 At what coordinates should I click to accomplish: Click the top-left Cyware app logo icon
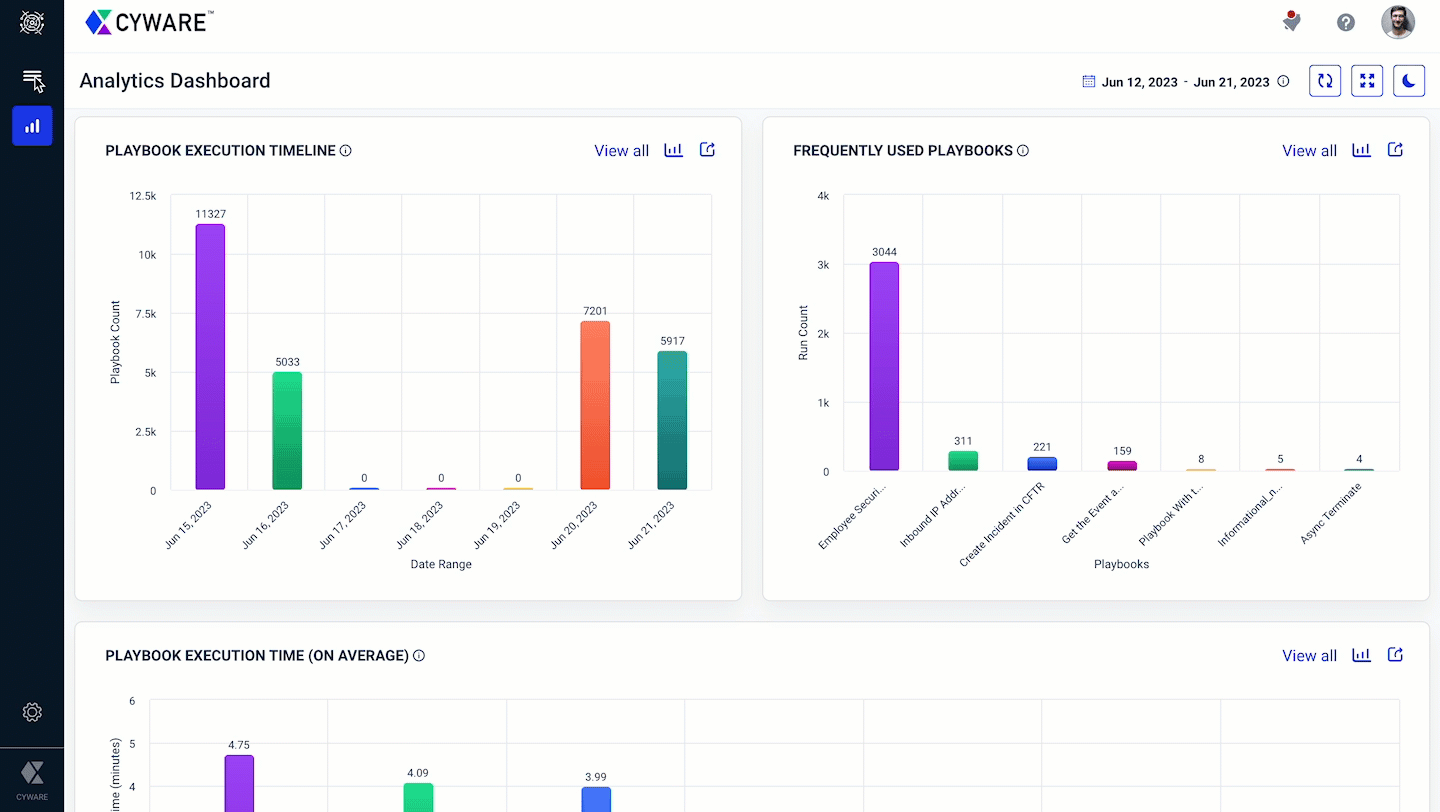click(x=32, y=22)
